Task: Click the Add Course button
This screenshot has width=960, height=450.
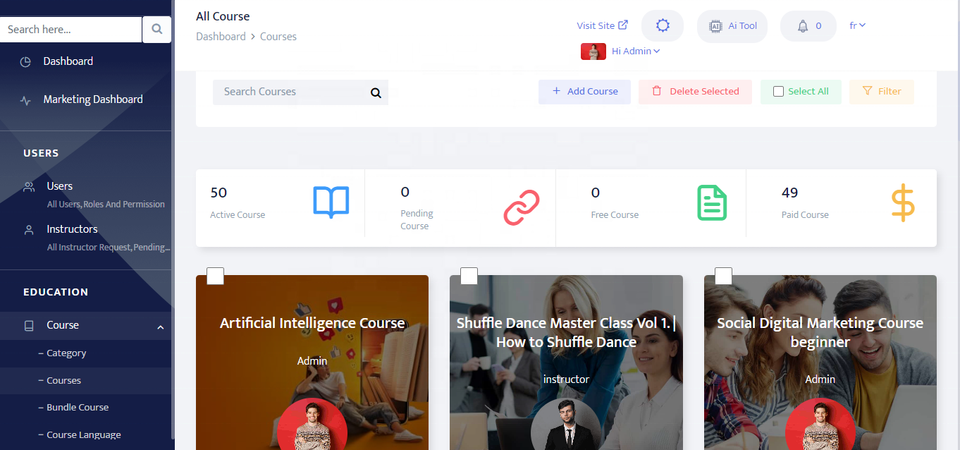Action: 584,92
